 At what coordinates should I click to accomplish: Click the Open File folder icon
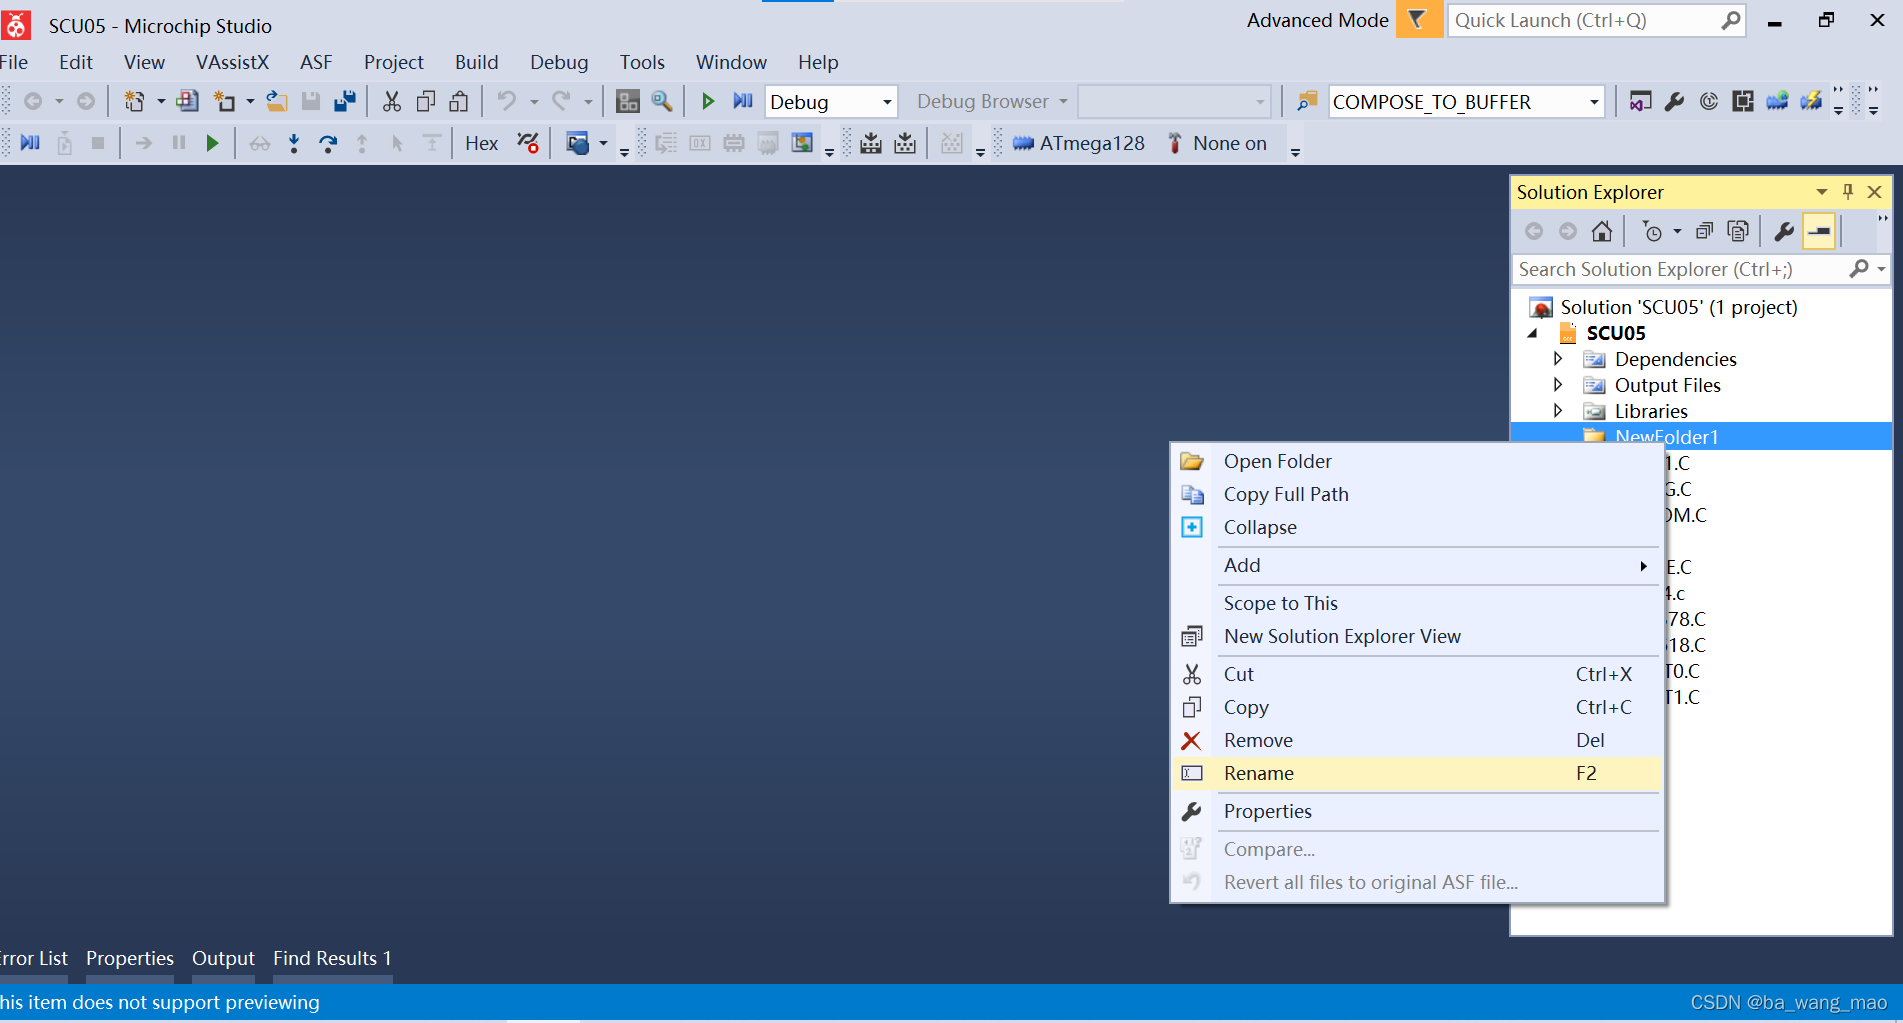[x=277, y=101]
